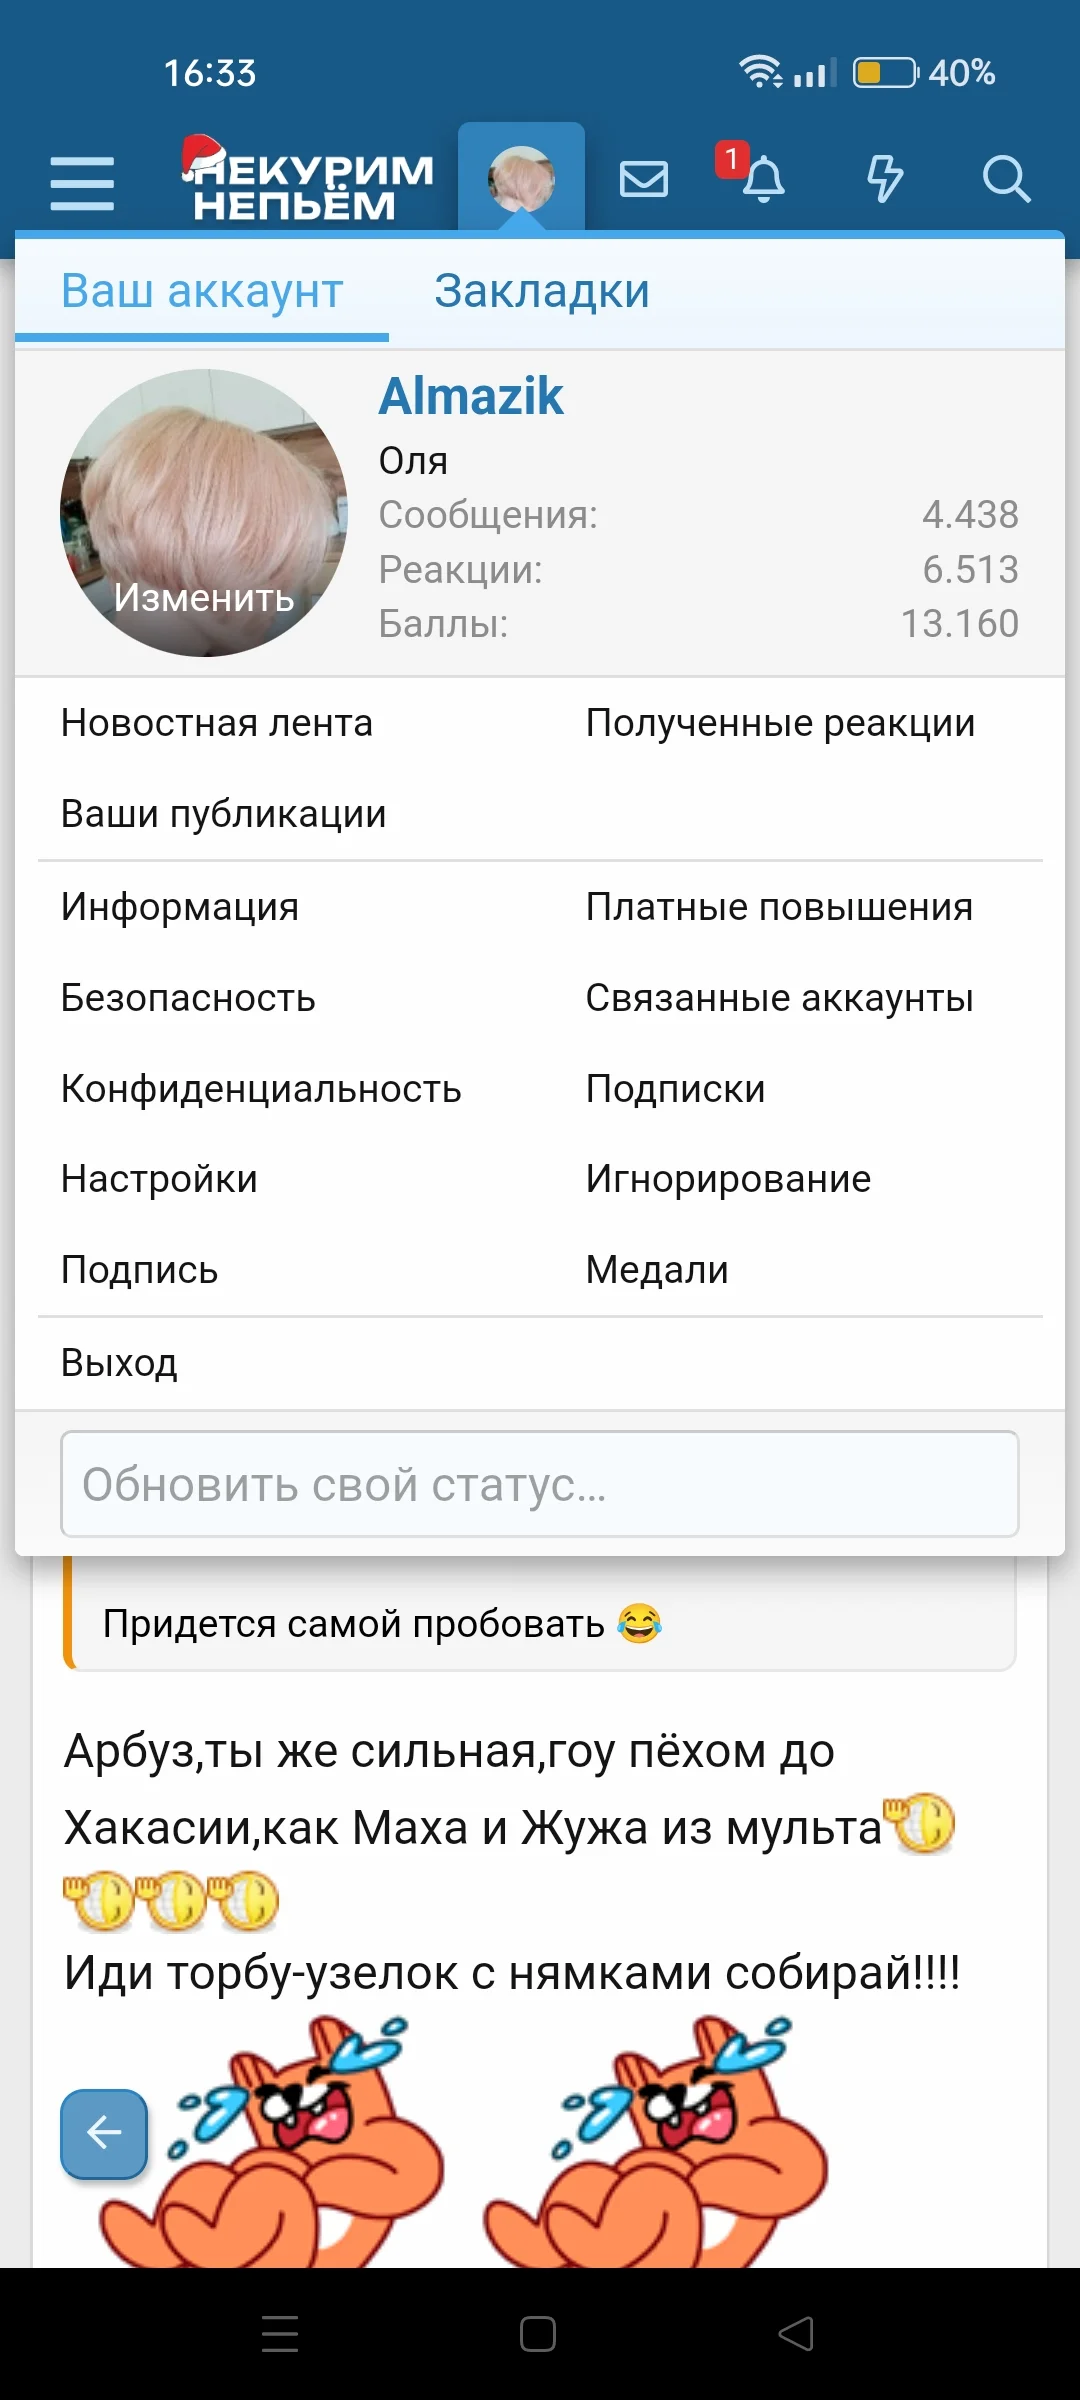Viewport: 1080px width, 2400px height.
Task: Click the Обновить свой статус input field
Action: click(x=540, y=1486)
